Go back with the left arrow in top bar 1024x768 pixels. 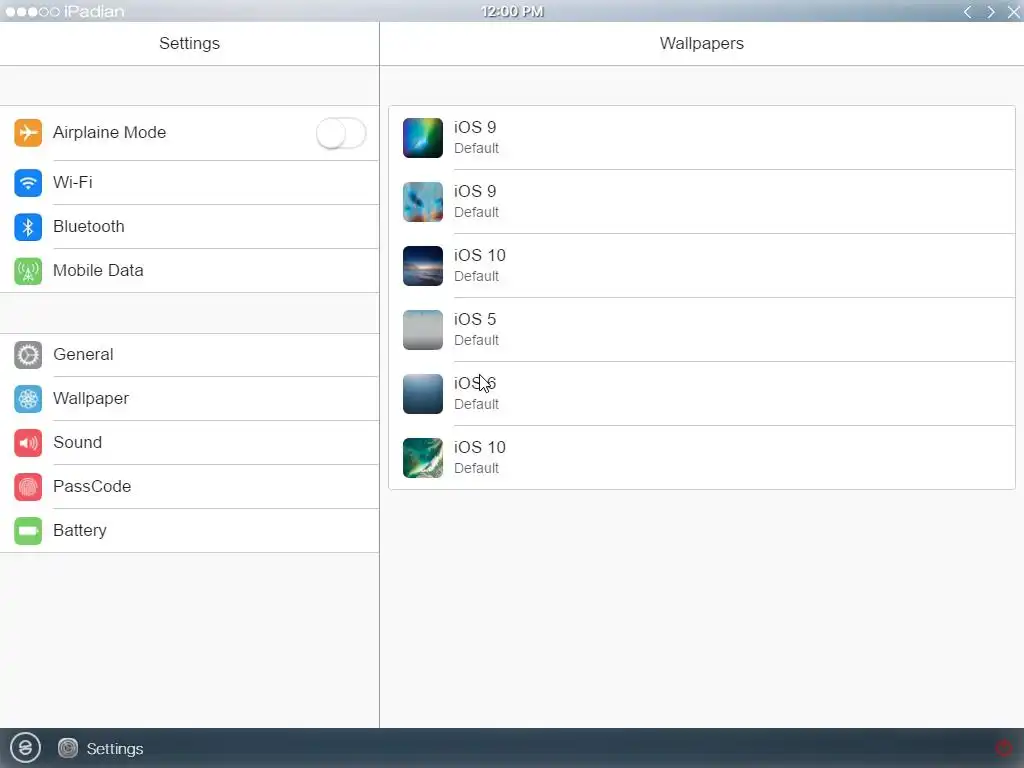click(968, 12)
